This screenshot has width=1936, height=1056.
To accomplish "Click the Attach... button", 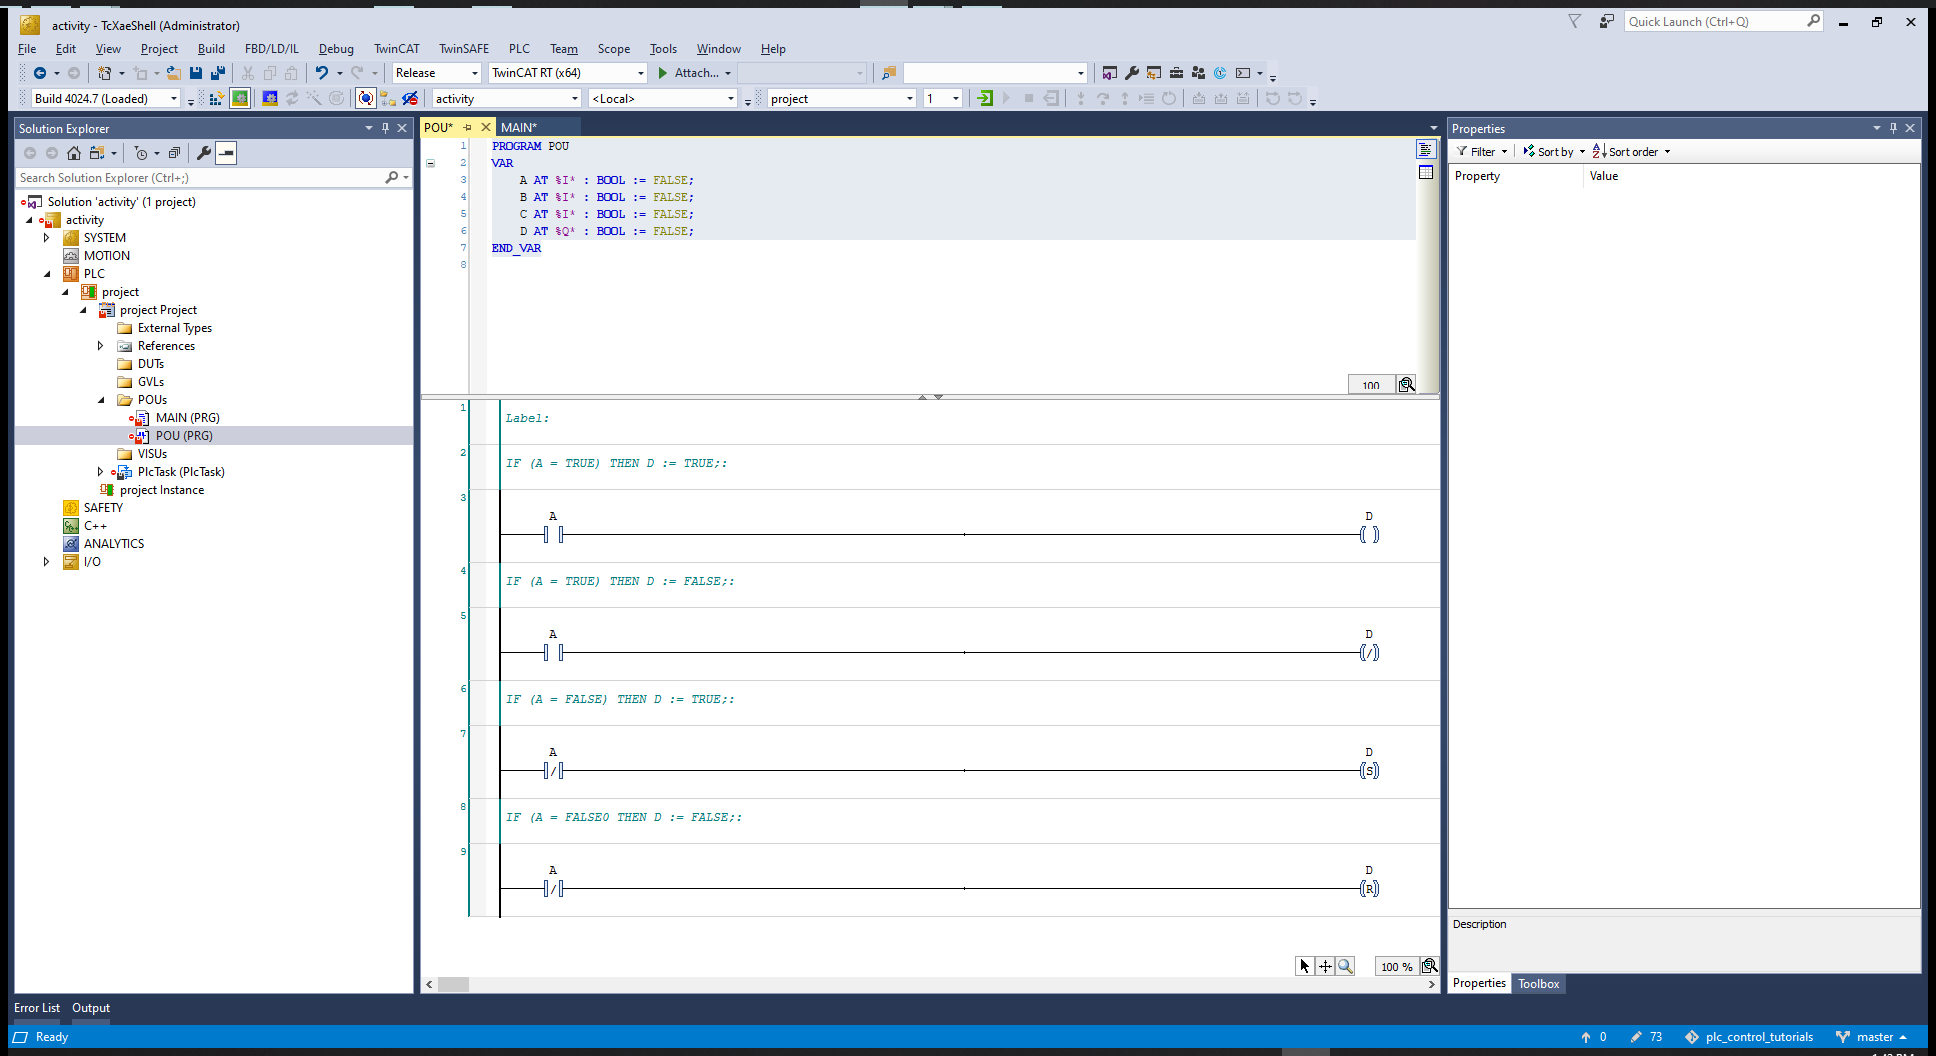I will (694, 73).
